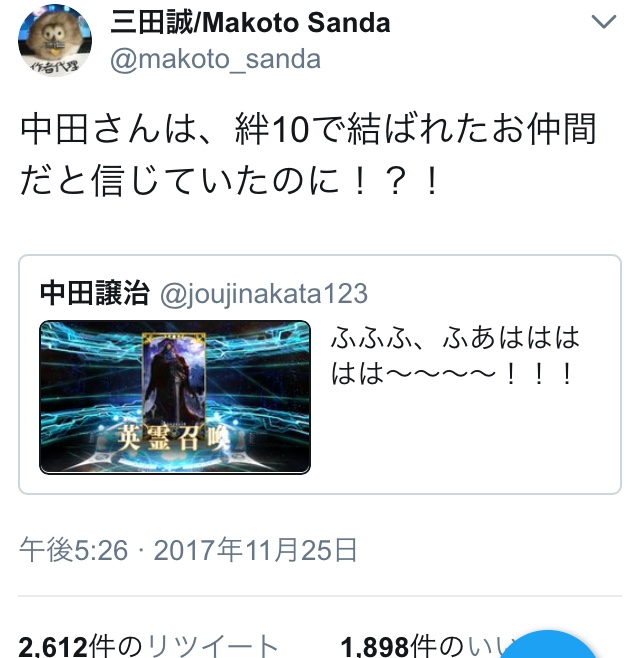The height and width of the screenshot is (658, 640).
Task: Open the 三田誠/Makoto Sanda display name
Action: click(250, 23)
